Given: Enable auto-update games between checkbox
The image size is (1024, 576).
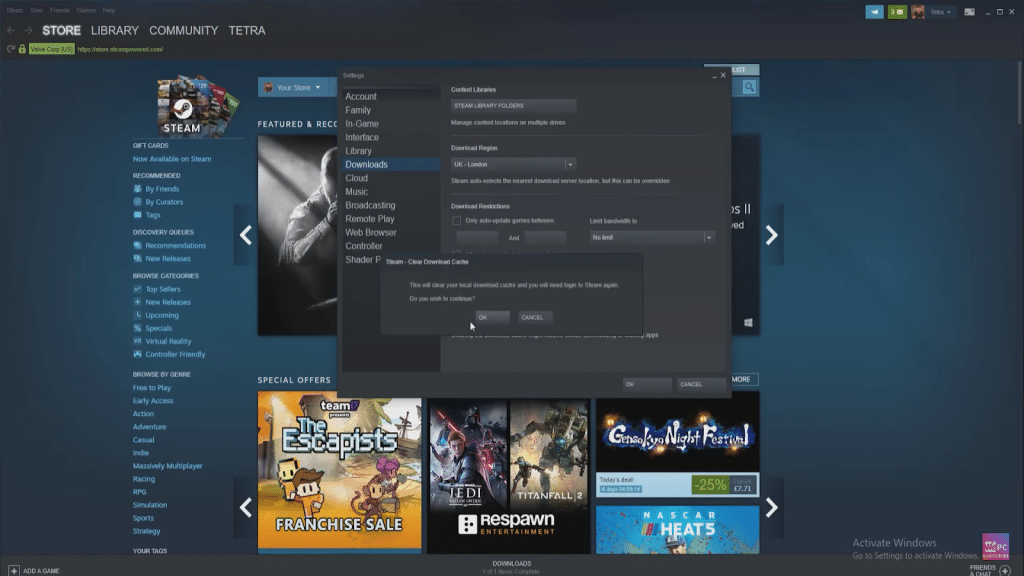Looking at the screenshot, I should pyautogui.click(x=456, y=220).
